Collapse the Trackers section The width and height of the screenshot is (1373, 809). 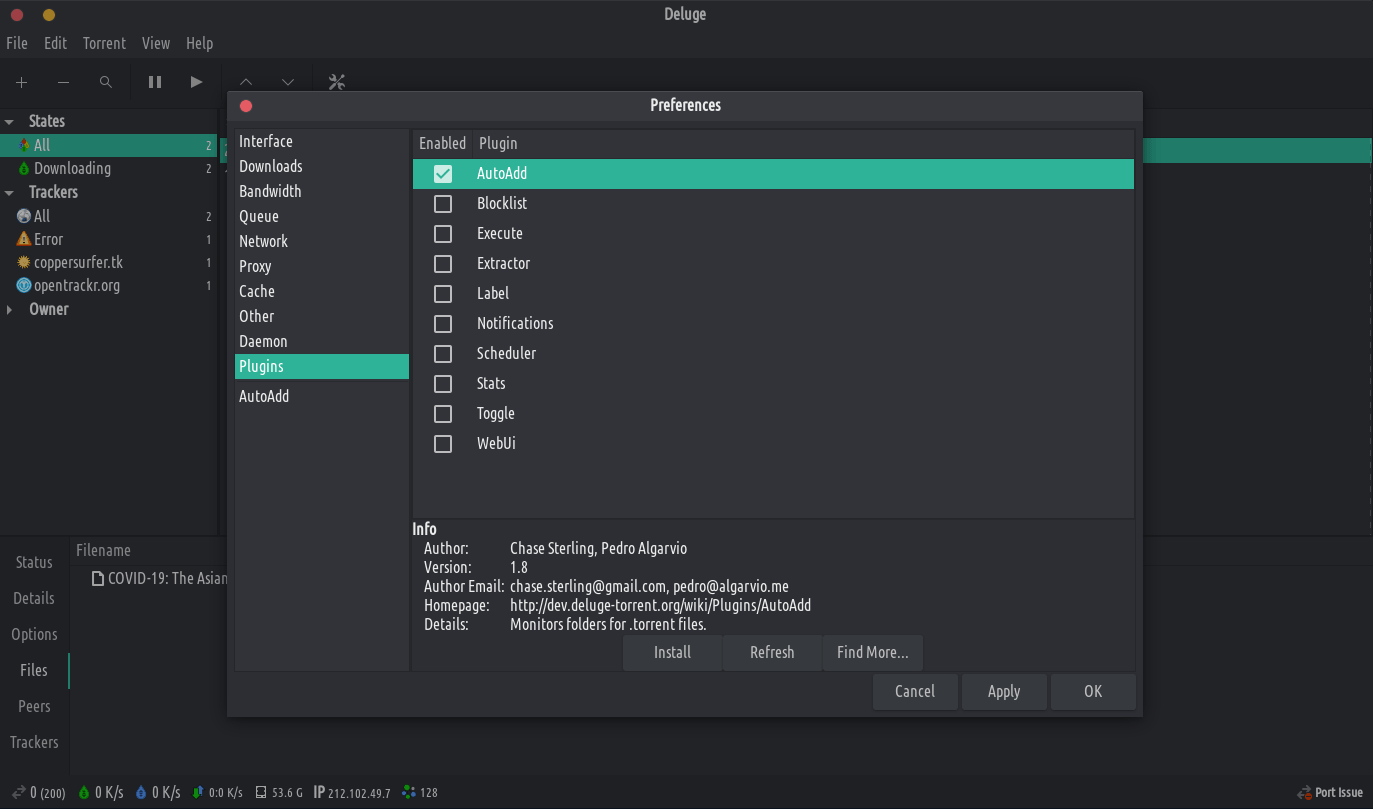click(9, 192)
